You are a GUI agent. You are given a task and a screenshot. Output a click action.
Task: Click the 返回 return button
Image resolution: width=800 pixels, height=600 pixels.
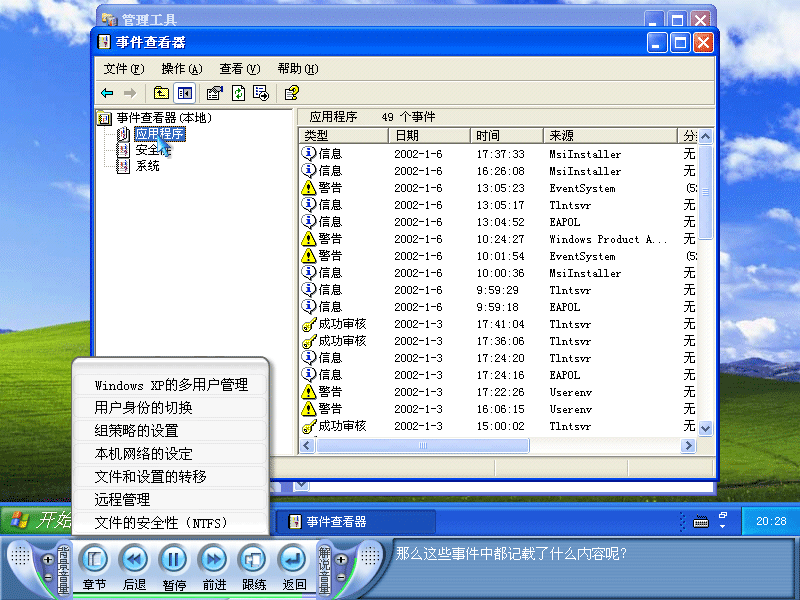coord(293,560)
